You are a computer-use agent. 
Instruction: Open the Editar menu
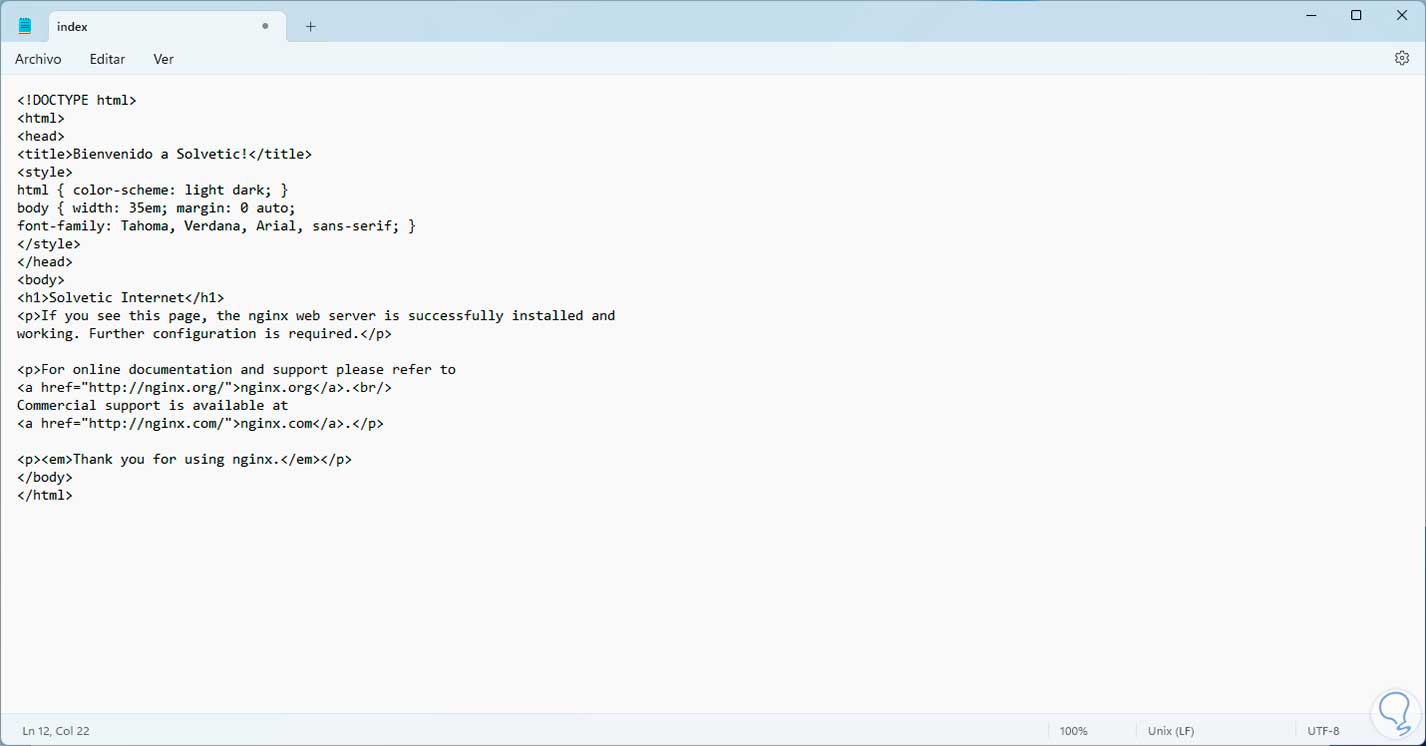(x=107, y=59)
